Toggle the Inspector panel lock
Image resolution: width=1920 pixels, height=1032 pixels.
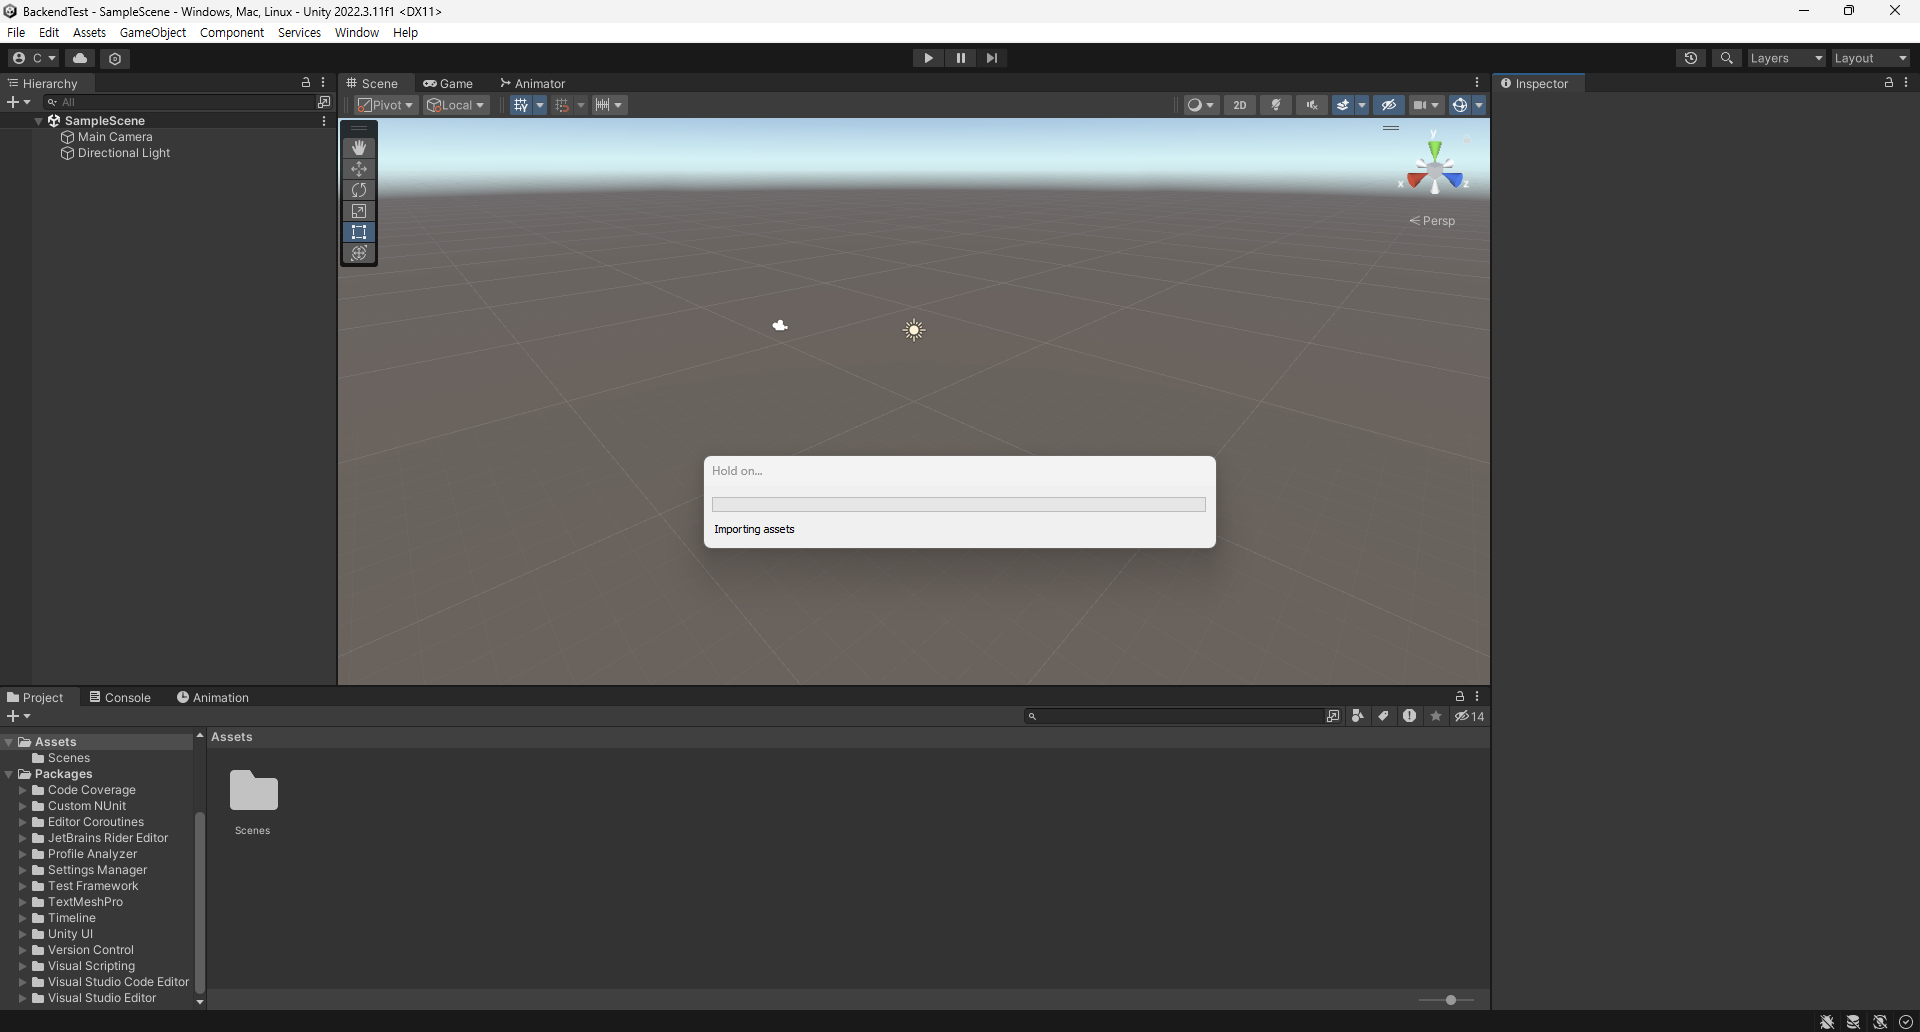pos(1889,83)
